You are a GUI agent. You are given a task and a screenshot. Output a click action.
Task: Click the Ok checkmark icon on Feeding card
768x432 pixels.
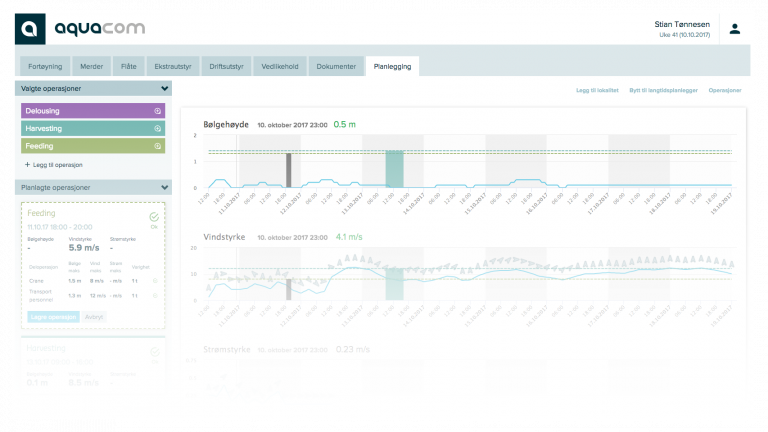coord(154,217)
